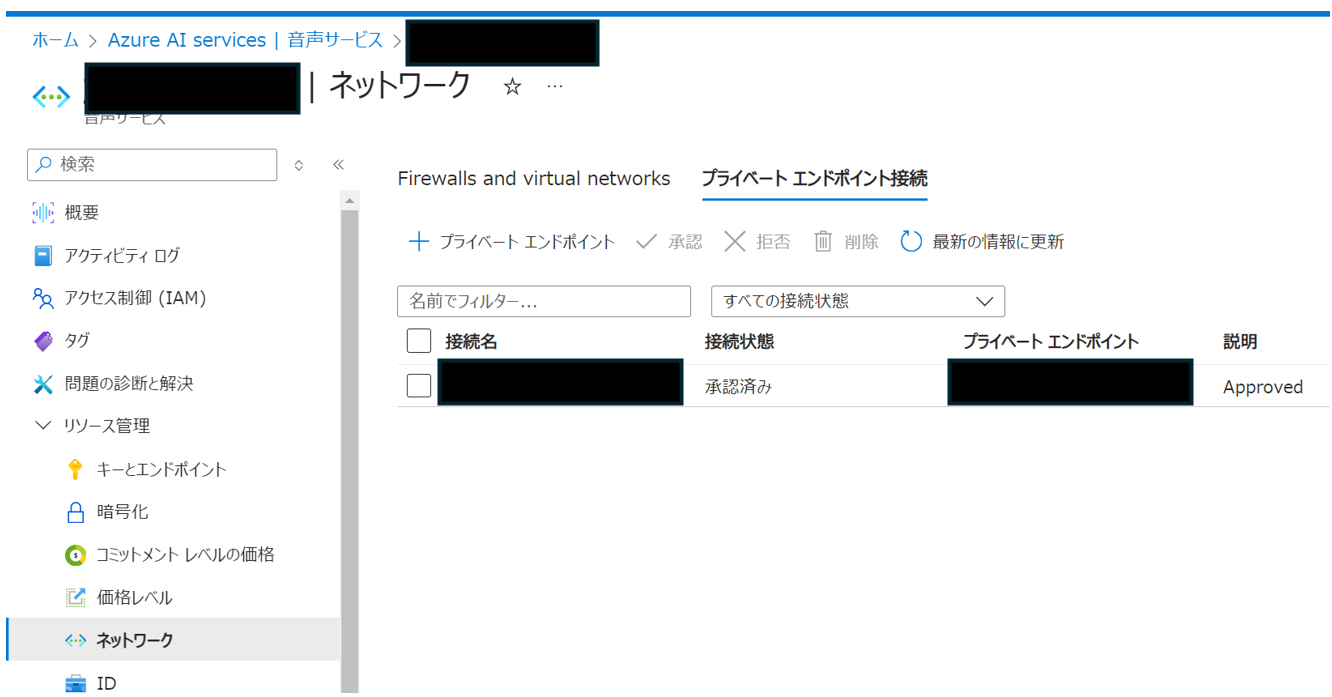Viewport: 1332px width, 697px height.
Task: Open 概要 in the sidebar menu
Action: tap(82, 213)
